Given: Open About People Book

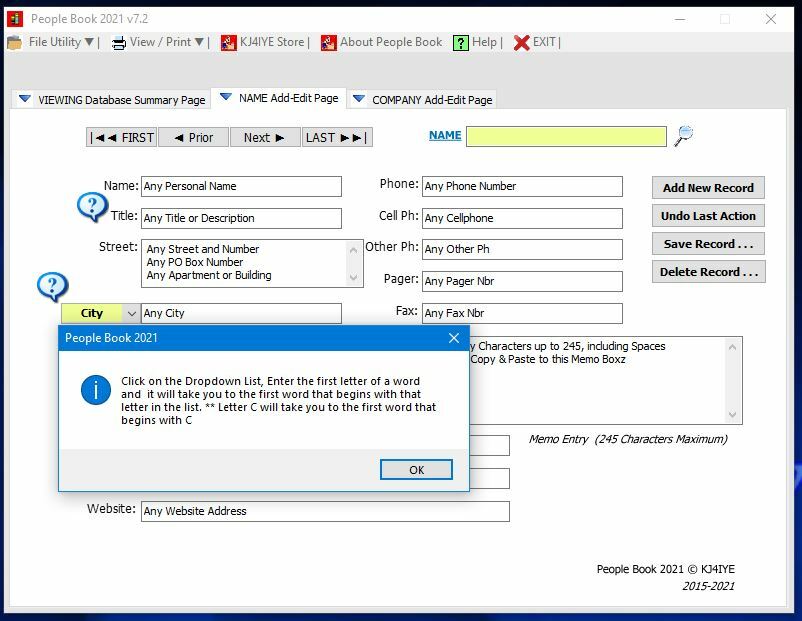Looking at the screenshot, I should click(391, 42).
